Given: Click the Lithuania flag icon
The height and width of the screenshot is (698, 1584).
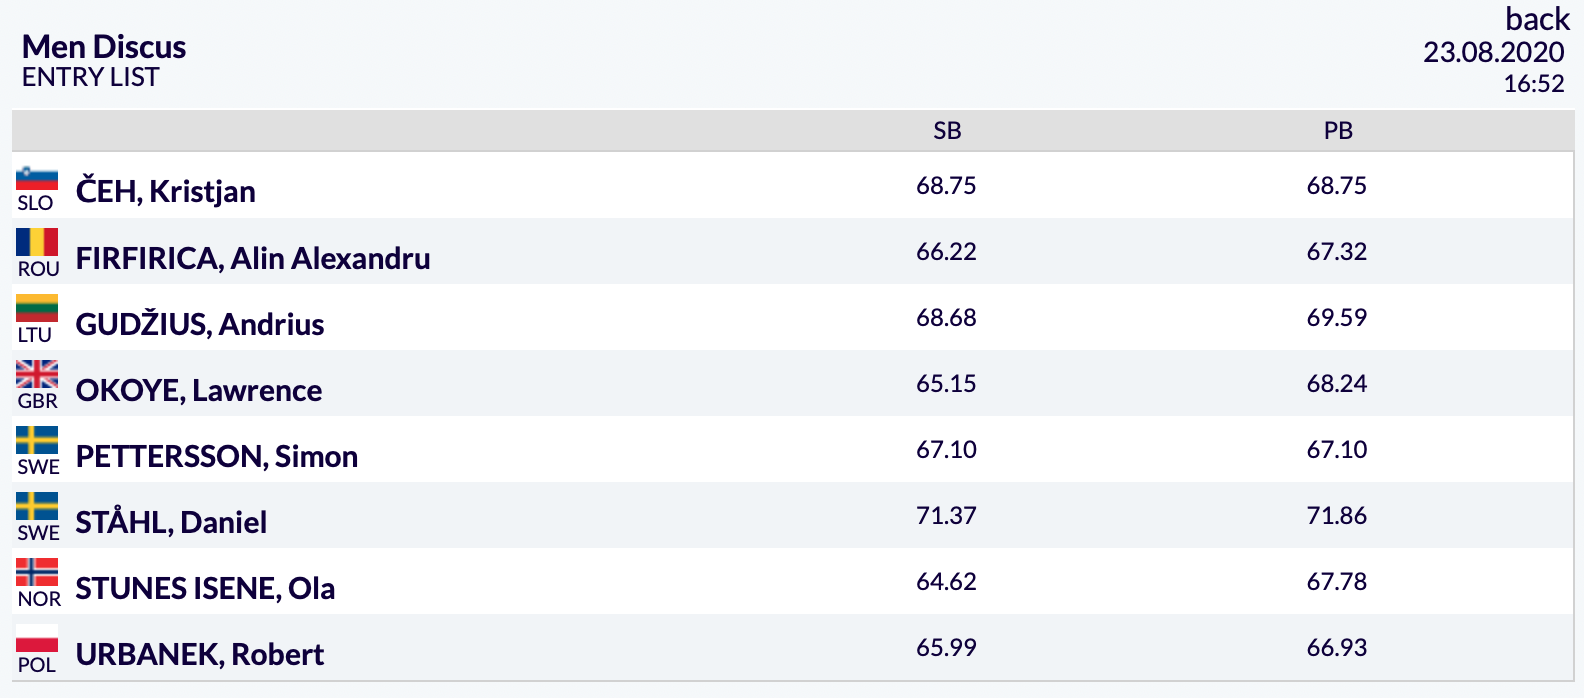Looking at the screenshot, I should [37, 309].
